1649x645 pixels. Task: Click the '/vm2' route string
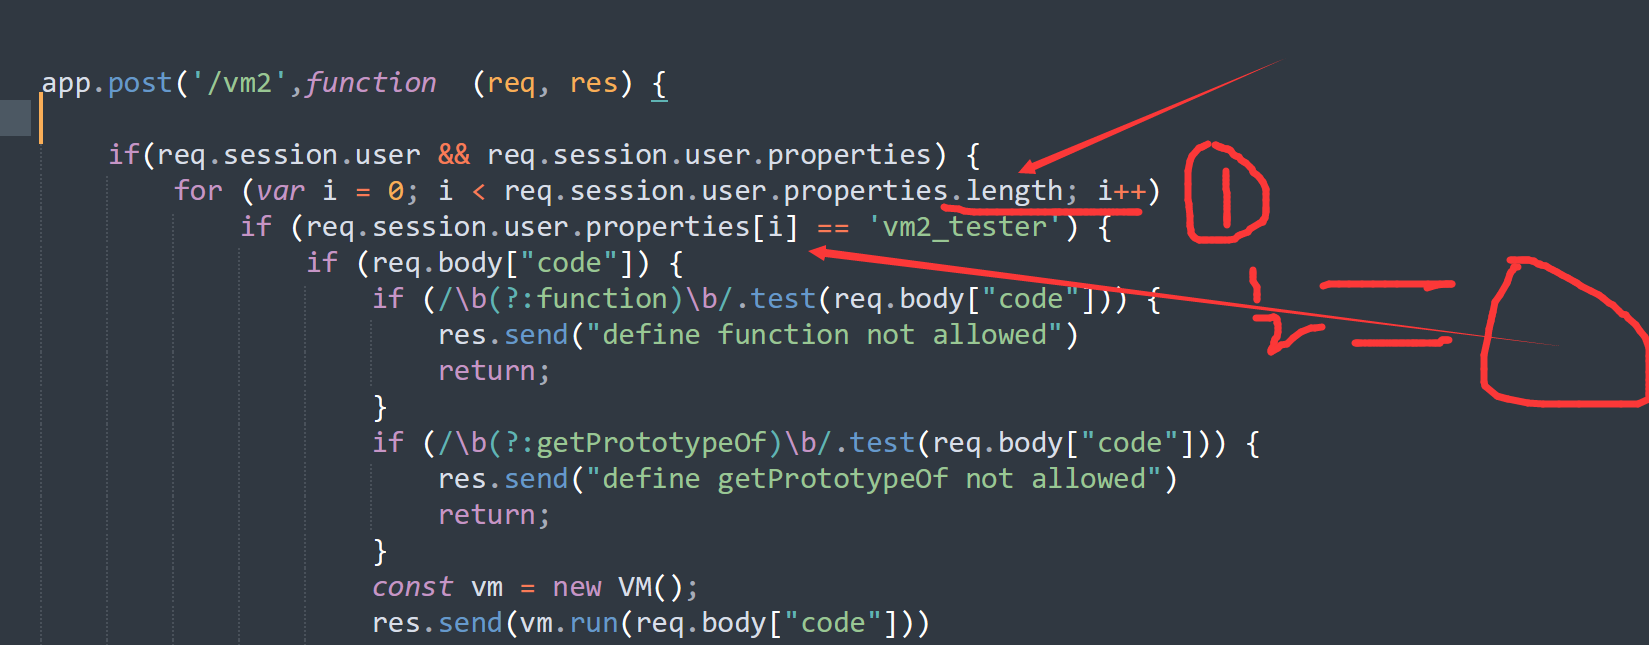[240, 83]
